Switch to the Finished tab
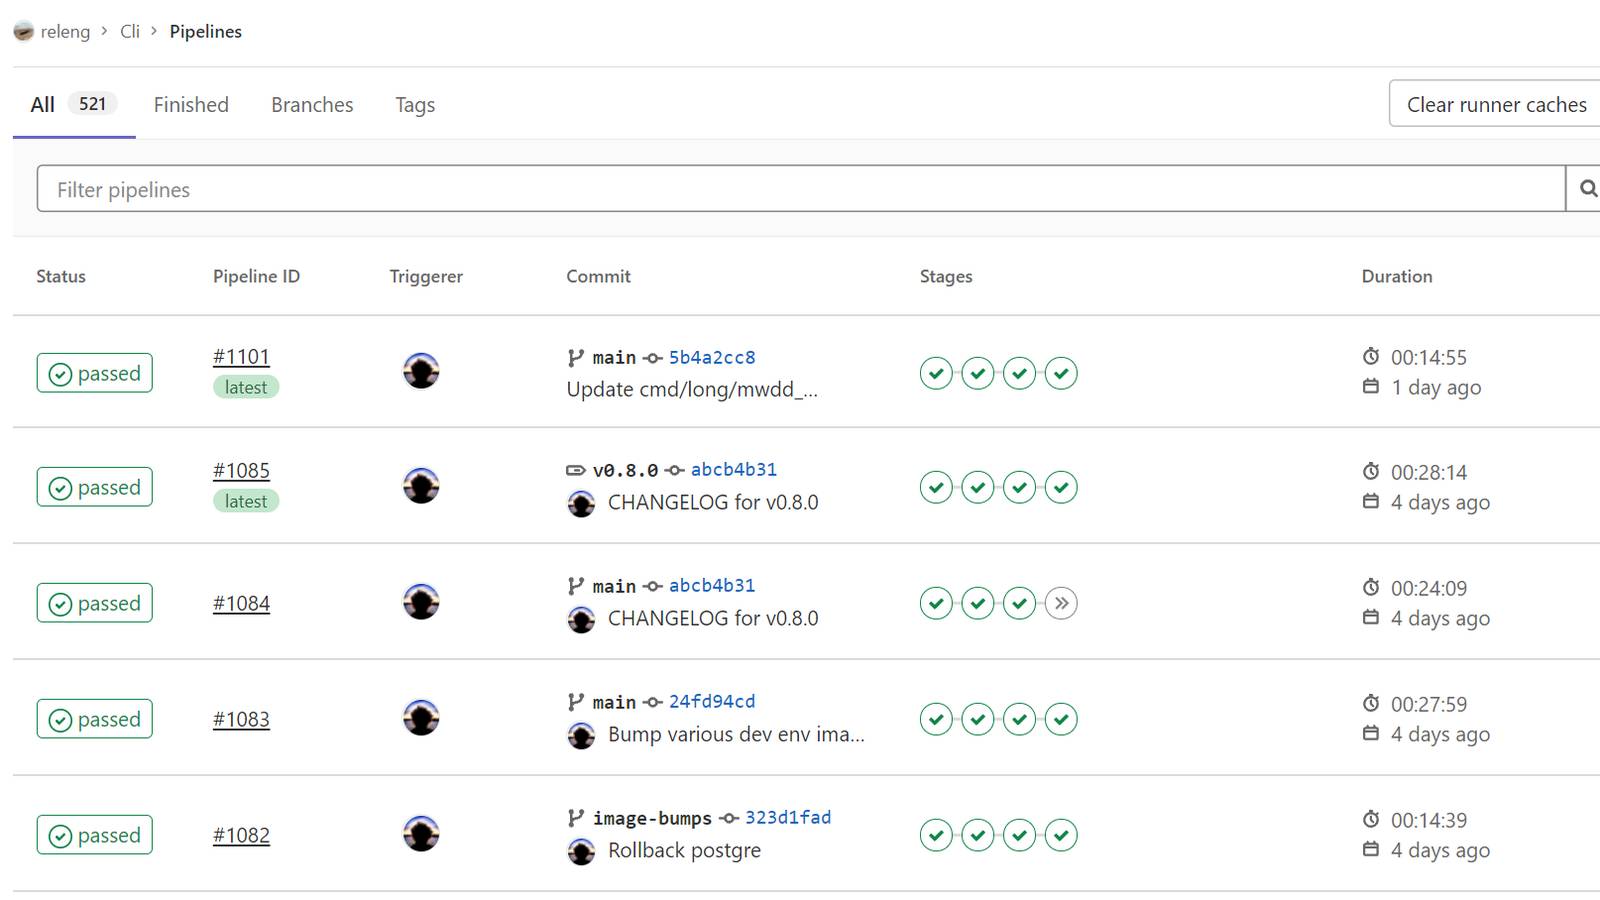The image size is (1600, 900). pos(191,104)
